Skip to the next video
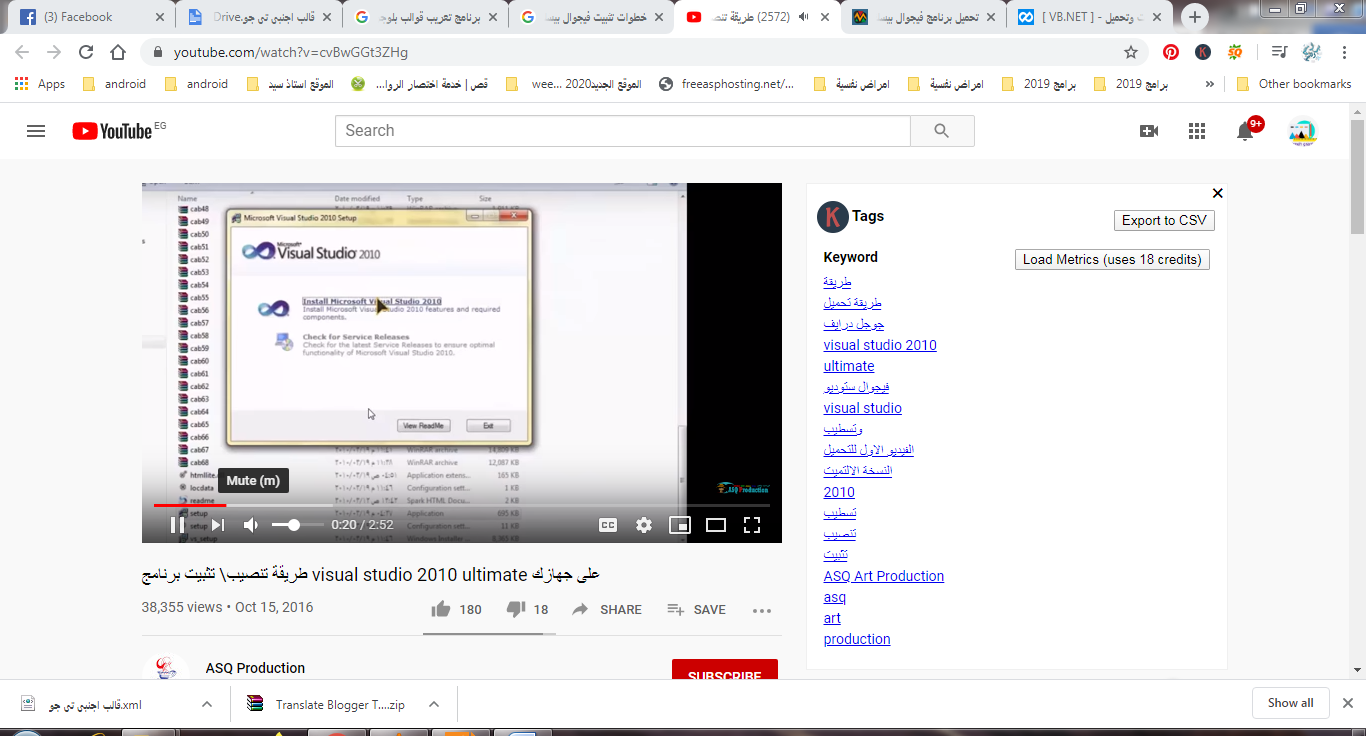Viewport: 1366px width, 736px height. pyautogui.click(x=217, y=525)
